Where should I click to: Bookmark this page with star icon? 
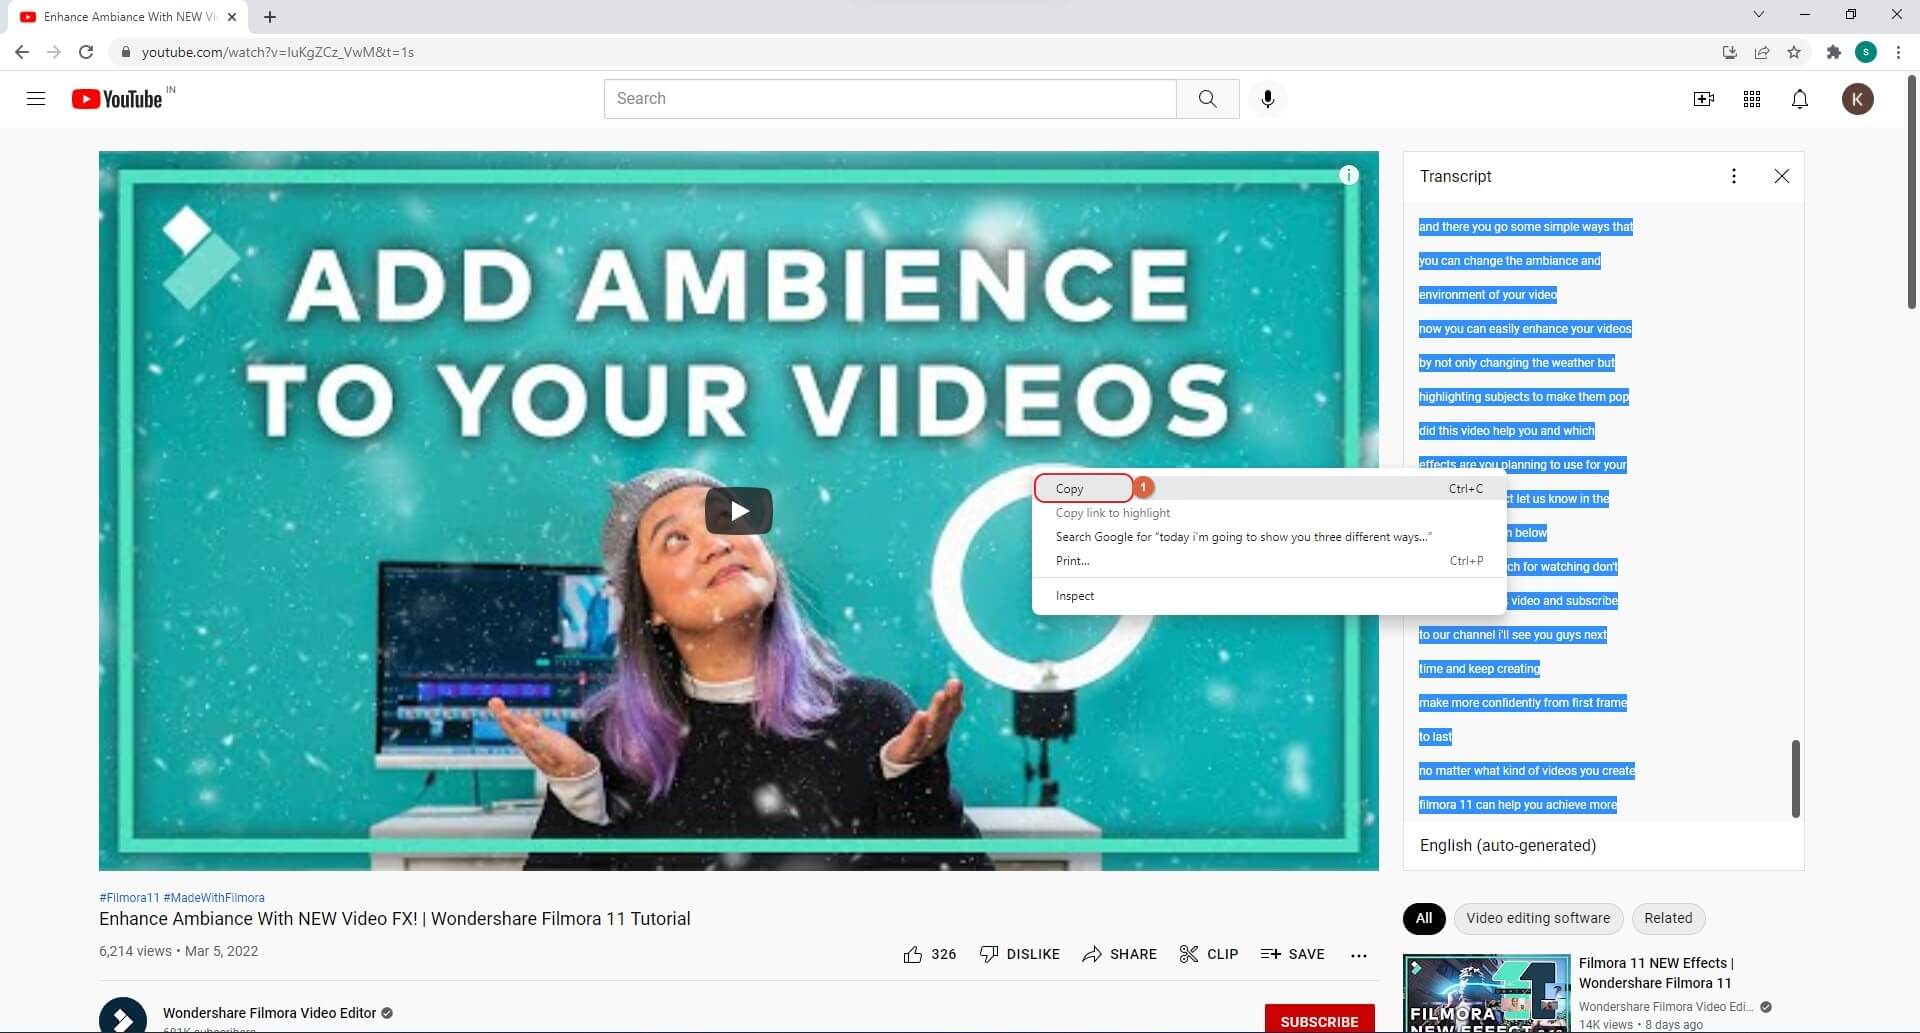(x=1794, y=52)
